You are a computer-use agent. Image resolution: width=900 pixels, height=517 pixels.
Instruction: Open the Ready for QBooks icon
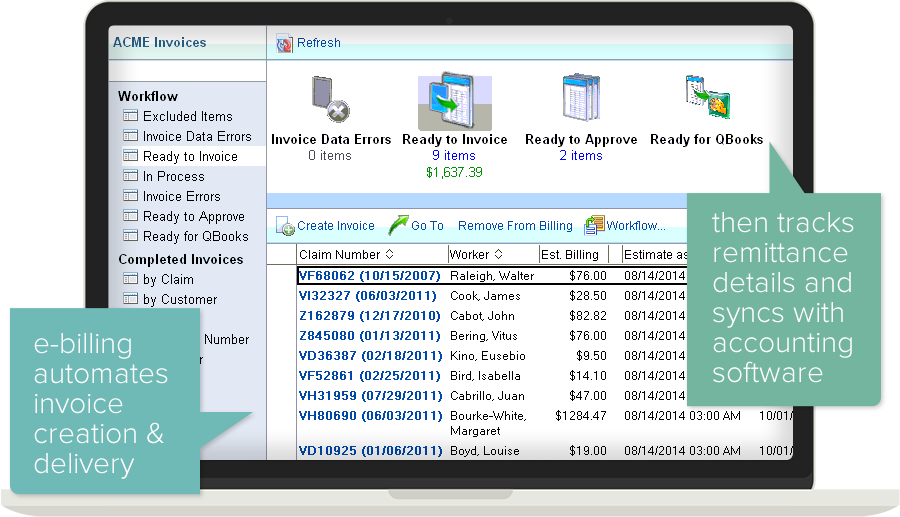click(x=707, y=100)
